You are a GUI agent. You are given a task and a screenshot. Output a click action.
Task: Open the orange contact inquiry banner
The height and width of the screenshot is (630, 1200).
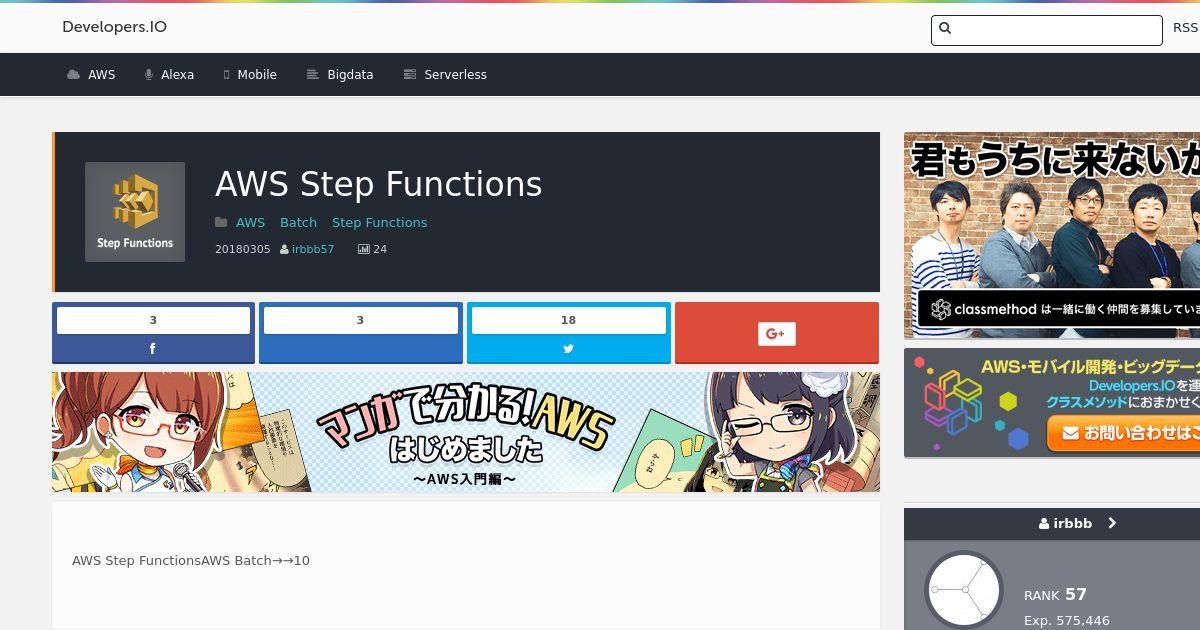[1052, 402]
